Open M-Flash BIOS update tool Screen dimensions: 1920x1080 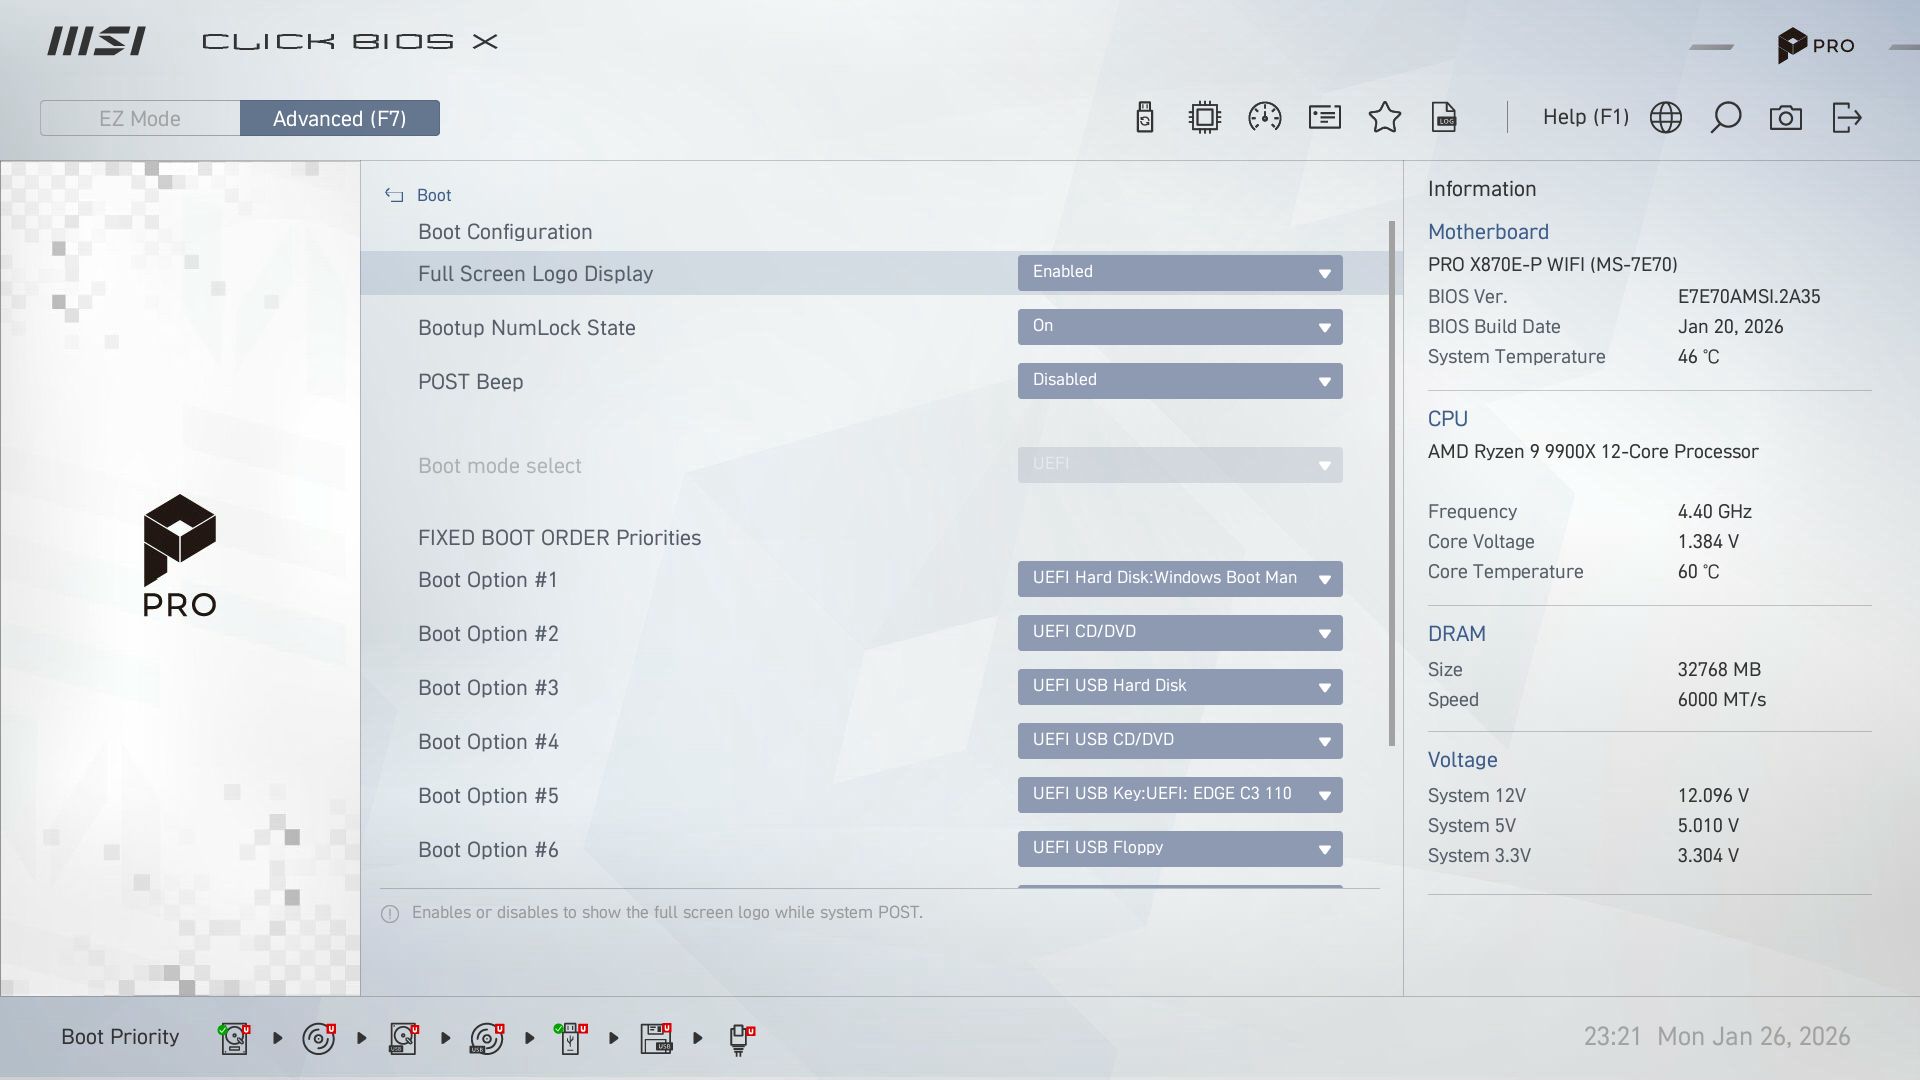click(1145, 117)
